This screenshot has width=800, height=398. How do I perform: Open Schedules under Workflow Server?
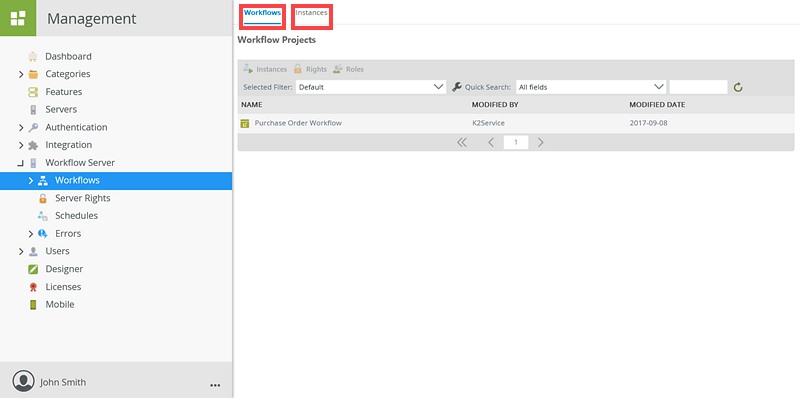[77, 216]
